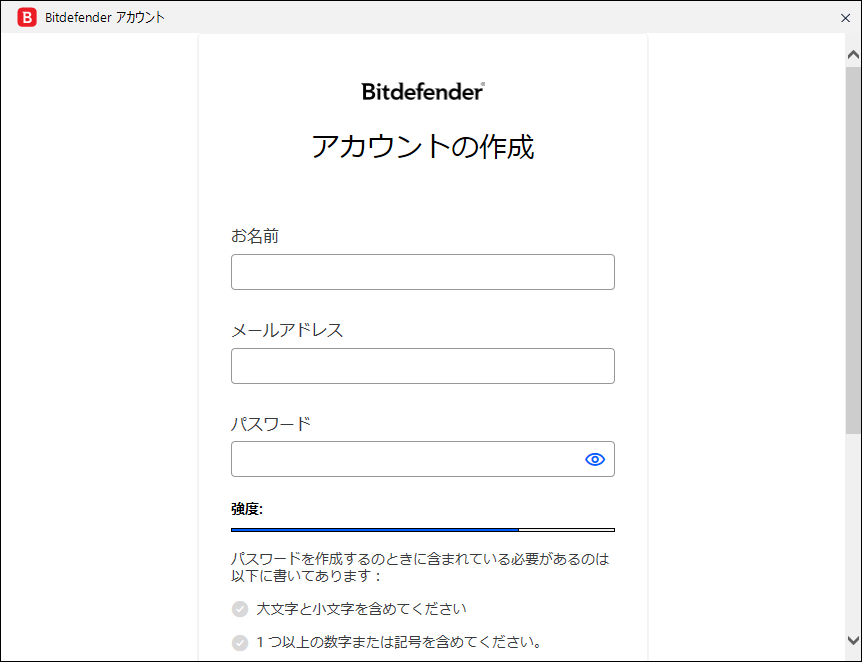Click the メールアドレス label
The image size is (862, 662).
(x=287, y=330)
